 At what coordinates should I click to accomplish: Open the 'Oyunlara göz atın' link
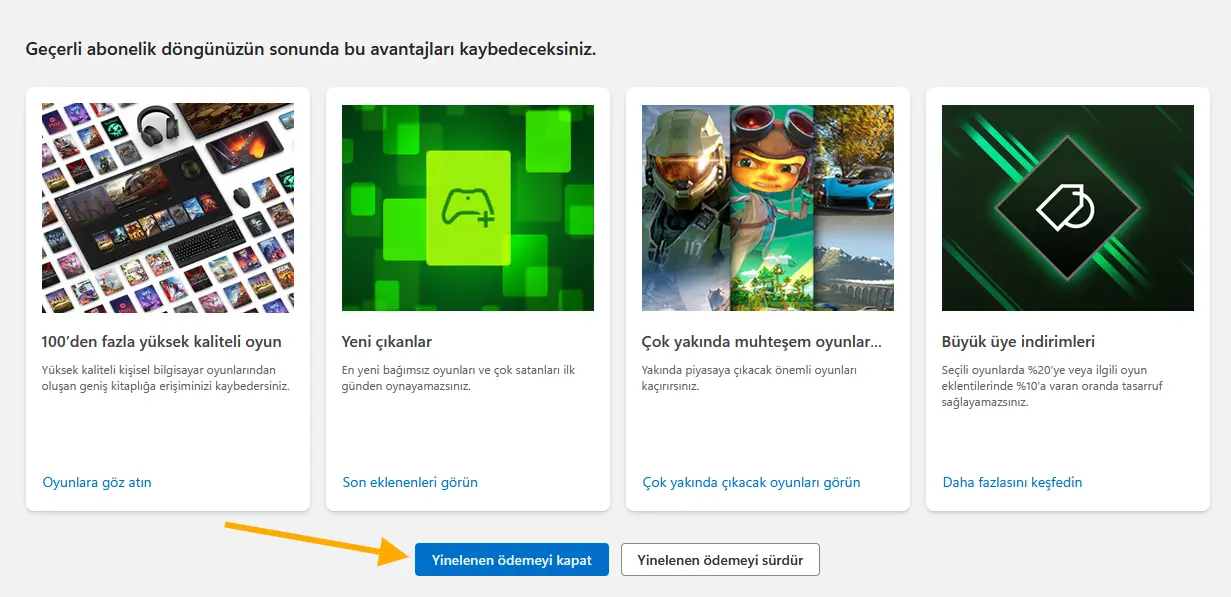(x=97, y=482)
